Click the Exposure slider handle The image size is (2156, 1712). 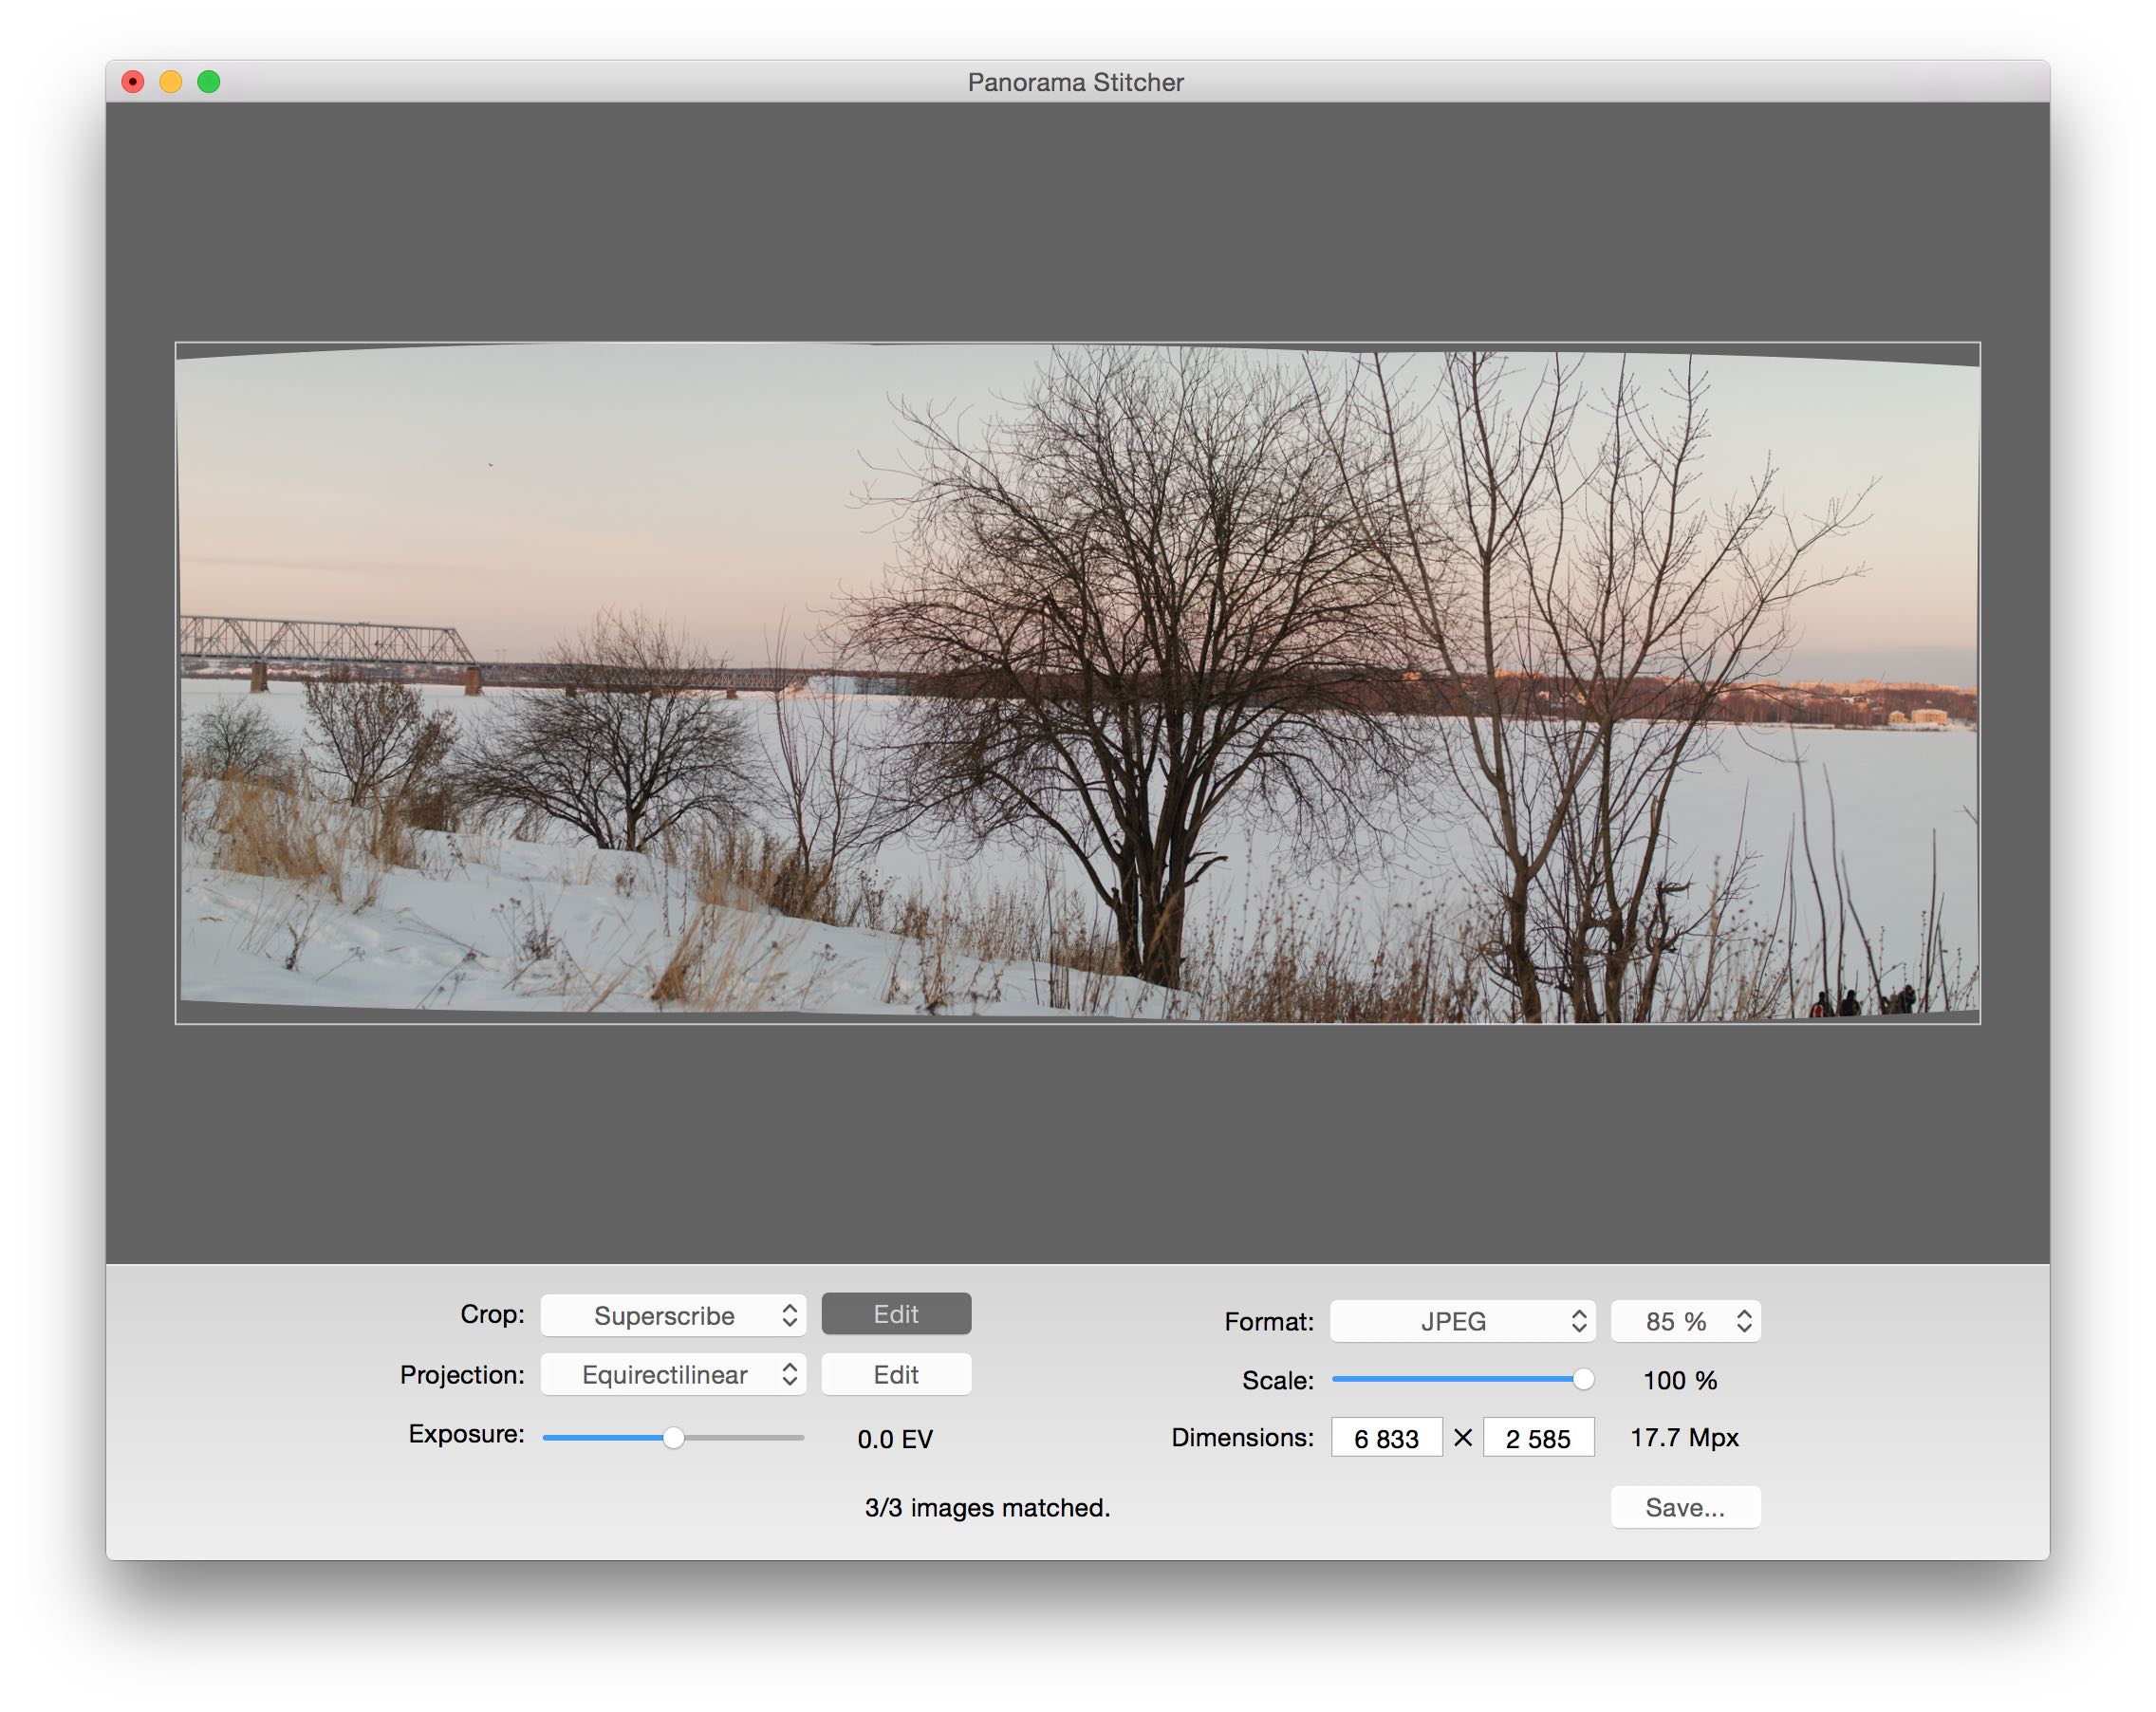[674, 1438]
